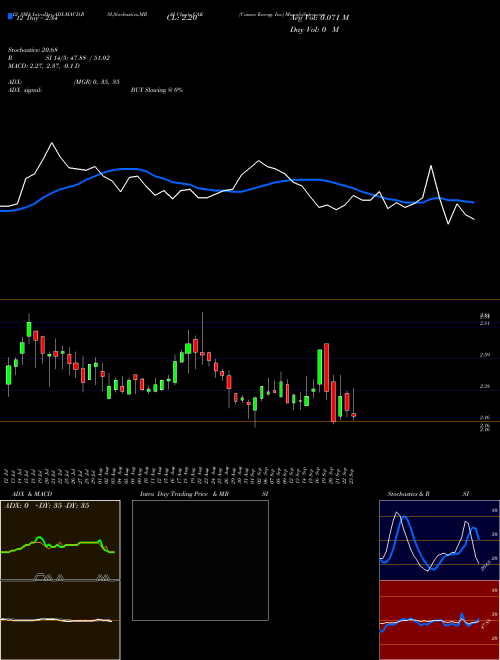Click the empty Intra Day Trading Price panel

[200, 560]
